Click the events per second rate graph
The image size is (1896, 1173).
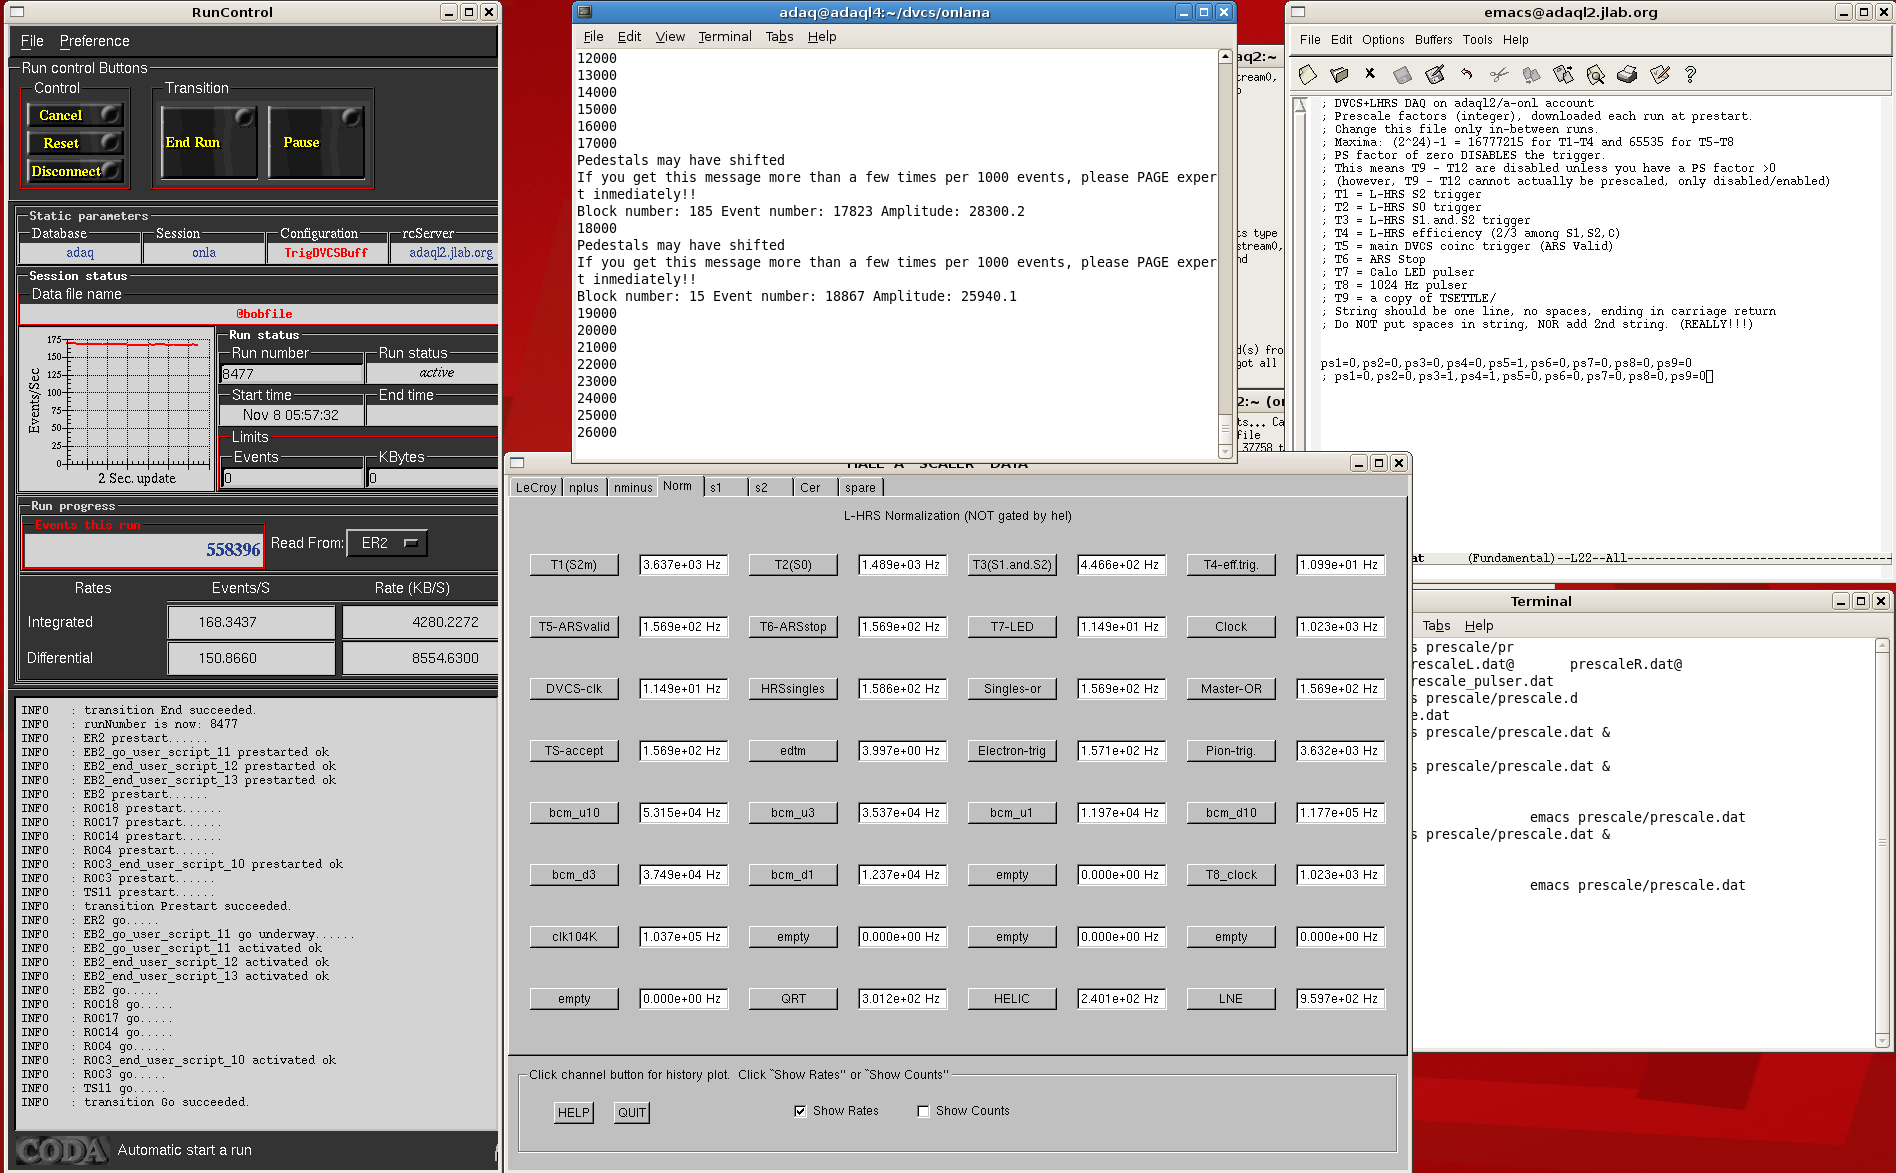(117, 410)
